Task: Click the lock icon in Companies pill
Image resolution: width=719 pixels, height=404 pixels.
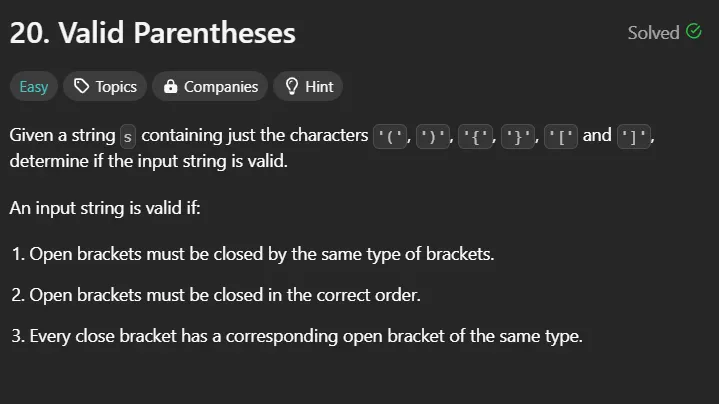Action: tap(171, 86)
